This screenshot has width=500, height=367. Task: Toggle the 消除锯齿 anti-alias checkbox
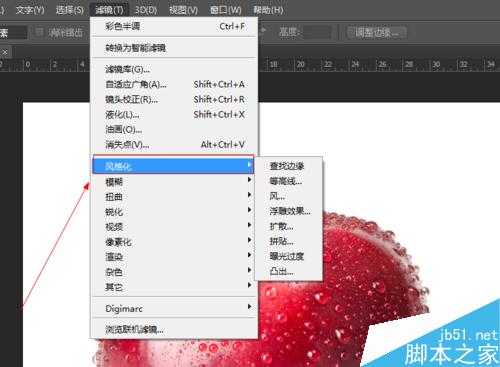pos(39,32)
